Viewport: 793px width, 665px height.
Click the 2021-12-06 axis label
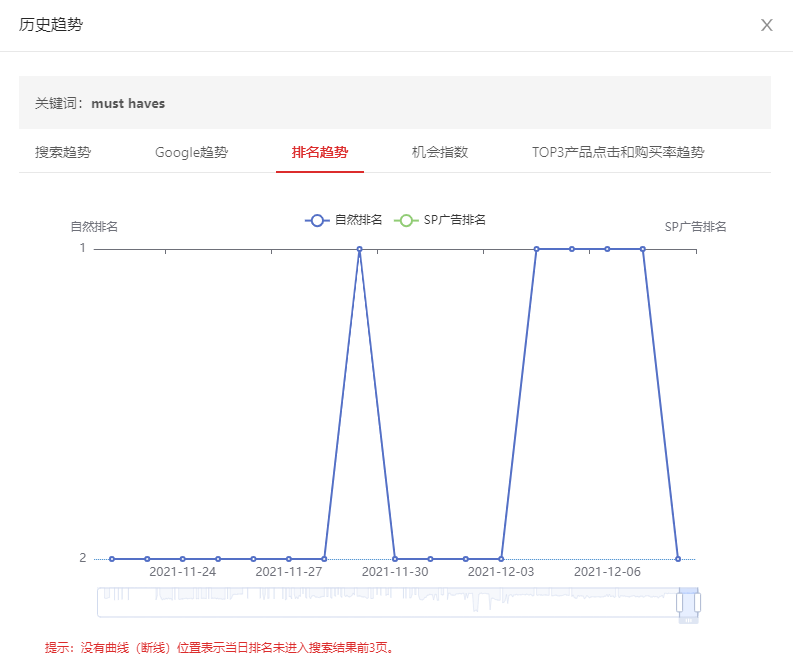(607, 572)
